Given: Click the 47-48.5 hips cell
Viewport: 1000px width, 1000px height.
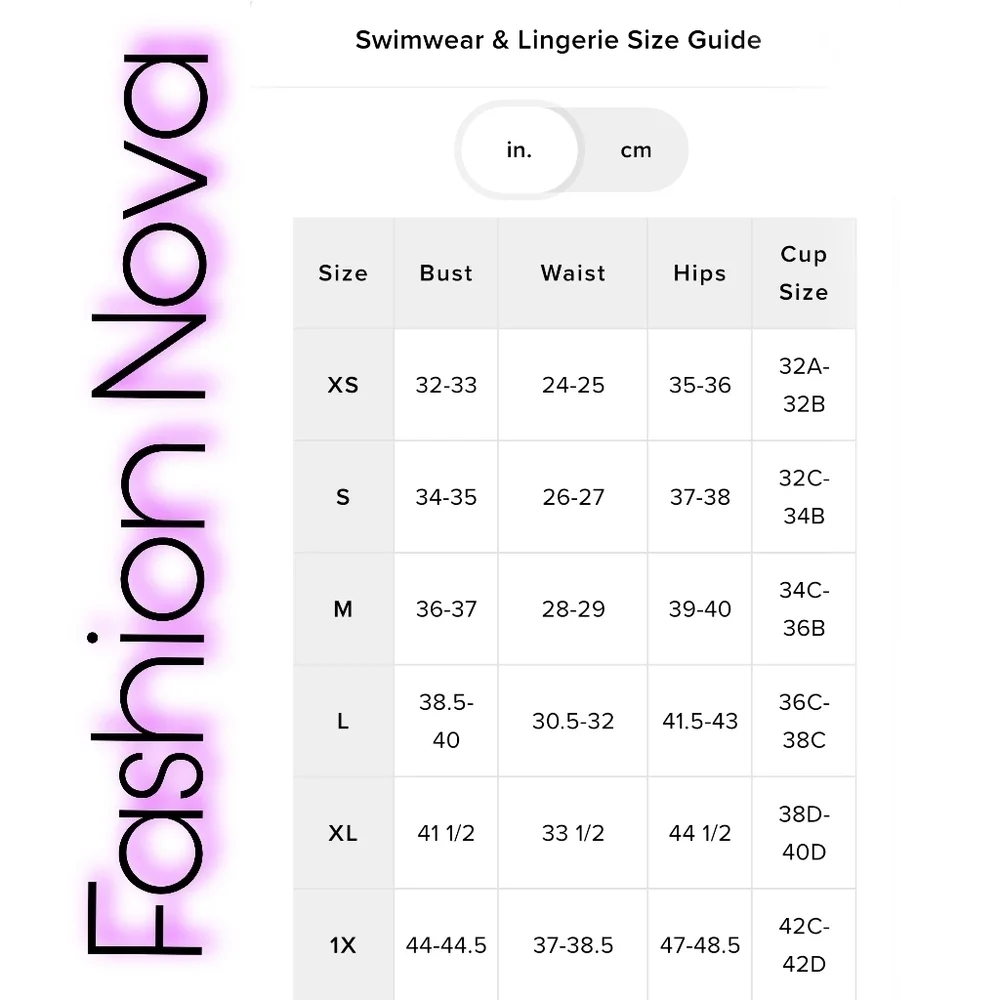Looking at the screenshot, I should pyautogui.click(x=700, y=945).
